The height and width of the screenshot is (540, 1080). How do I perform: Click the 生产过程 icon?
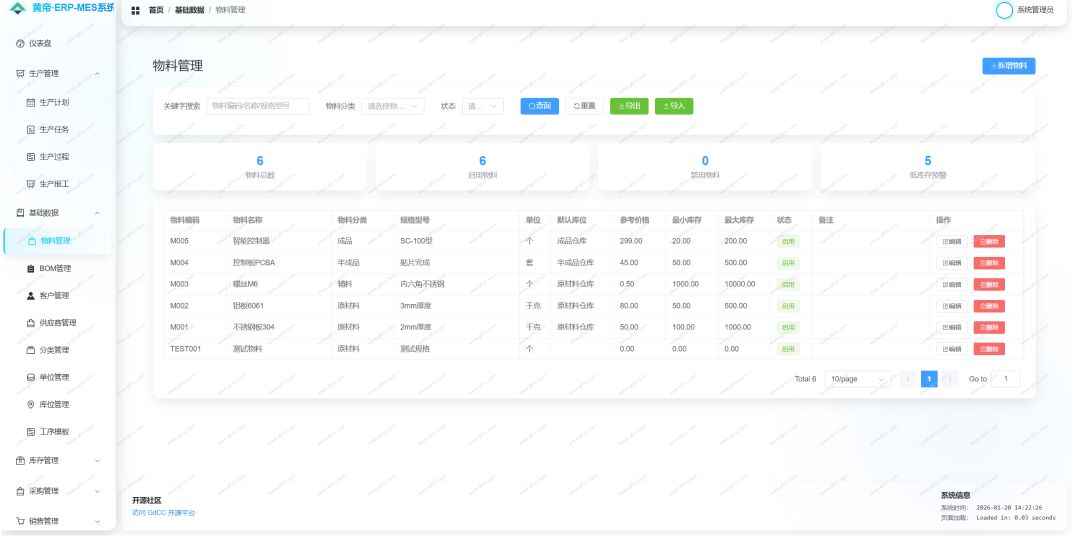point(30,157)
